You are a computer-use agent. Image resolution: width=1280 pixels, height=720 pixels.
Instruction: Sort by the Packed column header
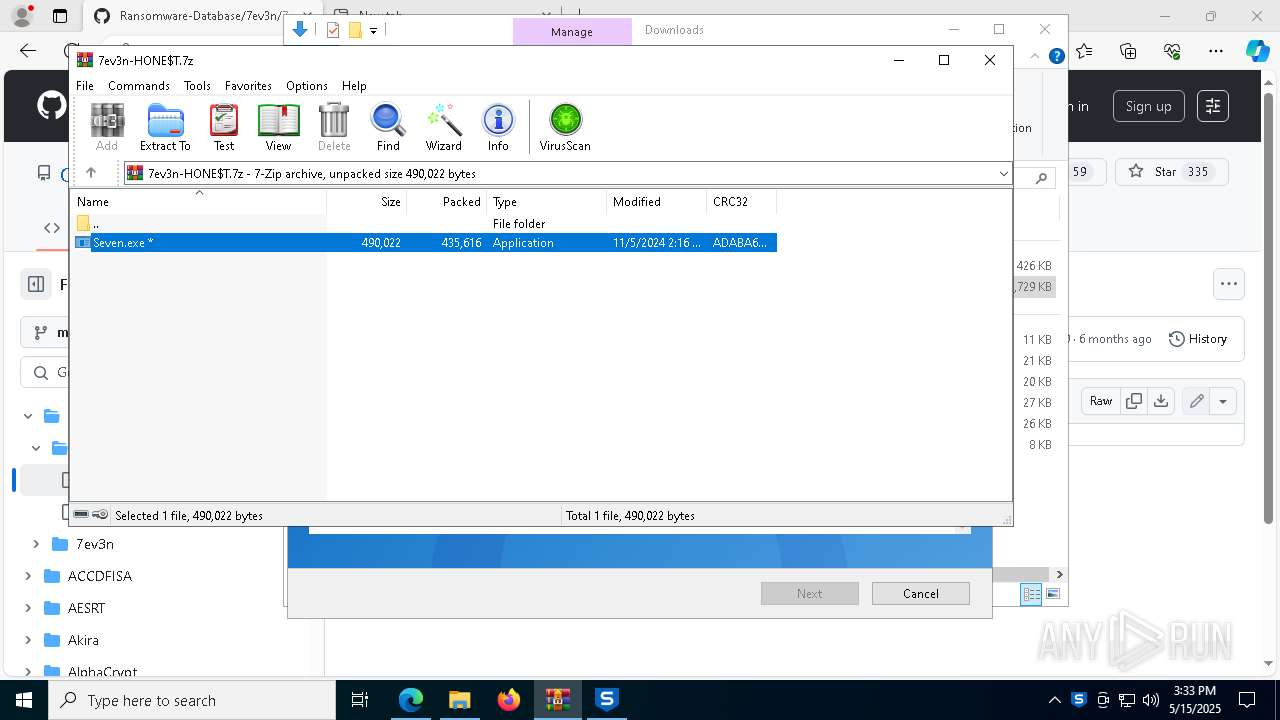[447, 202]
